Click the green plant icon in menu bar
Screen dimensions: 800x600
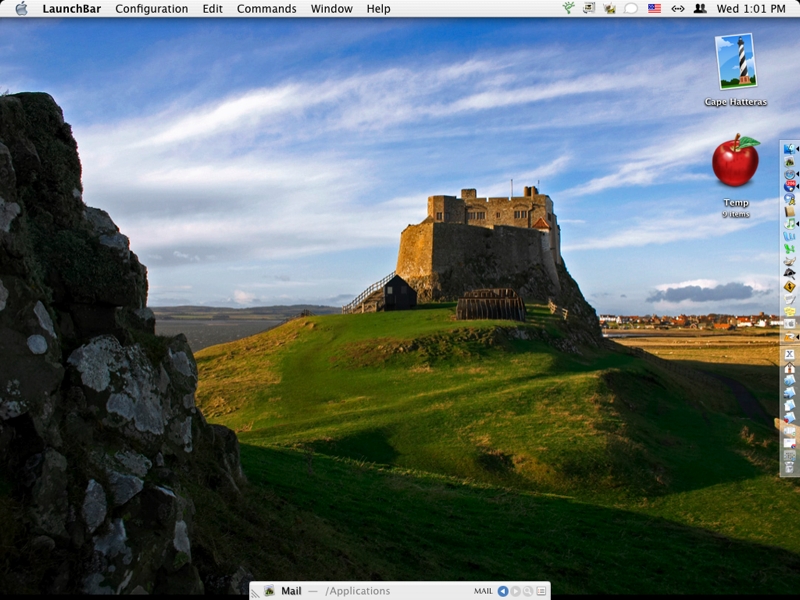[568, 8]
